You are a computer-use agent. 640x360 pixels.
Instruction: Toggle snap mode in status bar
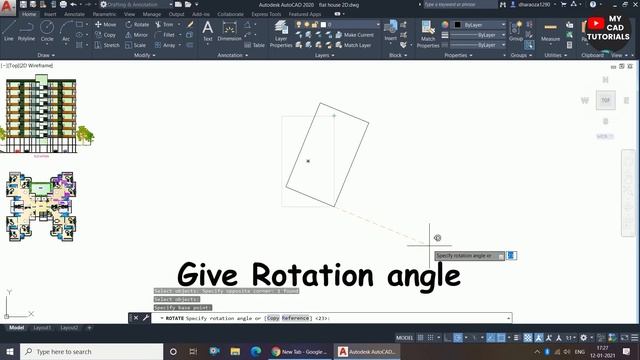pyautogui.click(x=431, y=338)
